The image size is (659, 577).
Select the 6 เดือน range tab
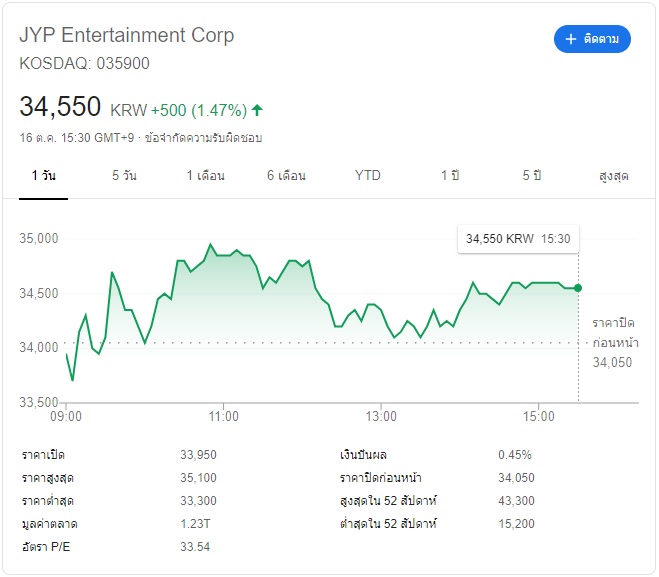pyautogui.click(x=286, y=175)
